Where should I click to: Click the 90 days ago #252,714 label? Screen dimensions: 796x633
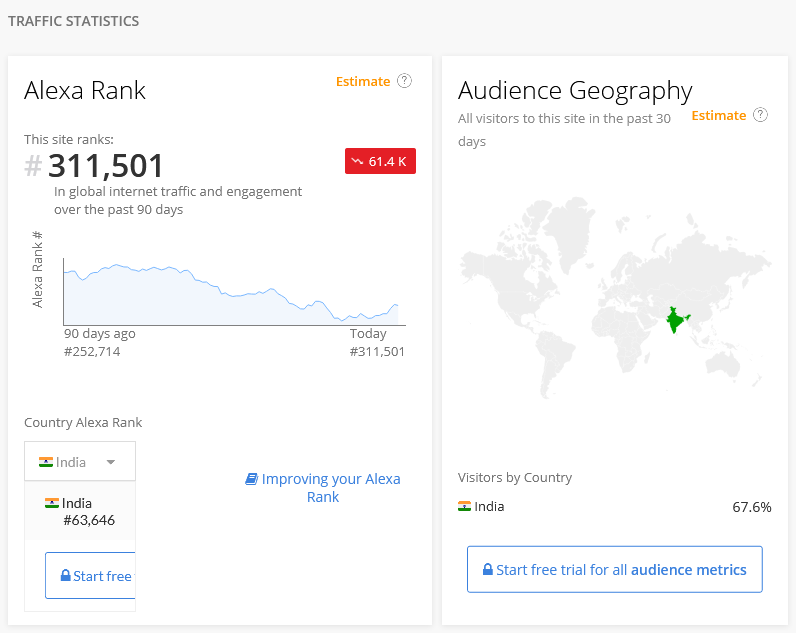pos(100,342)
